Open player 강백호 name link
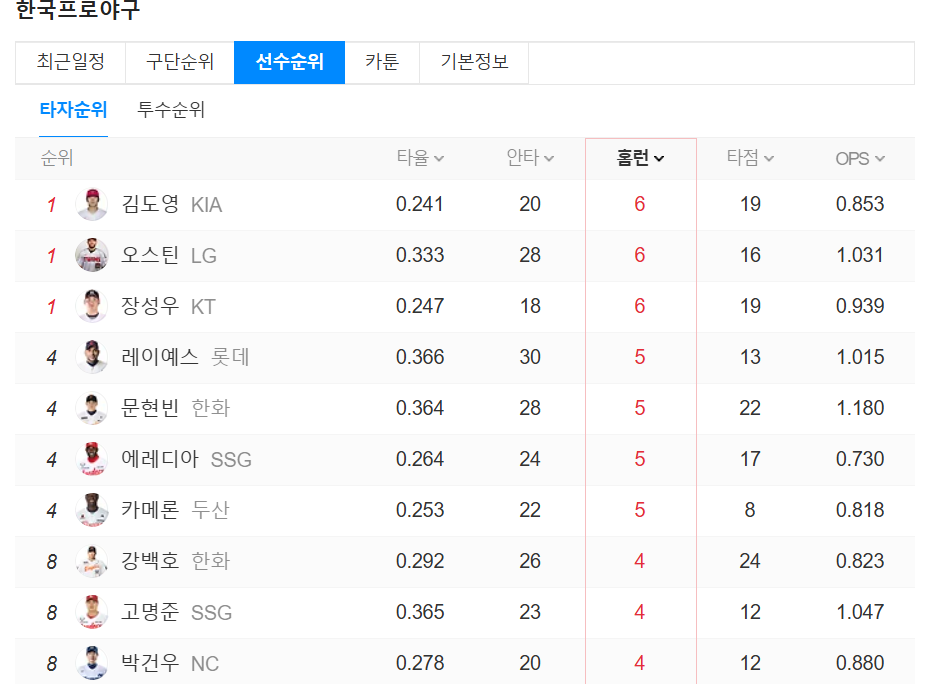This screenshot has height=684, width=927. click(x=150, y=560)
